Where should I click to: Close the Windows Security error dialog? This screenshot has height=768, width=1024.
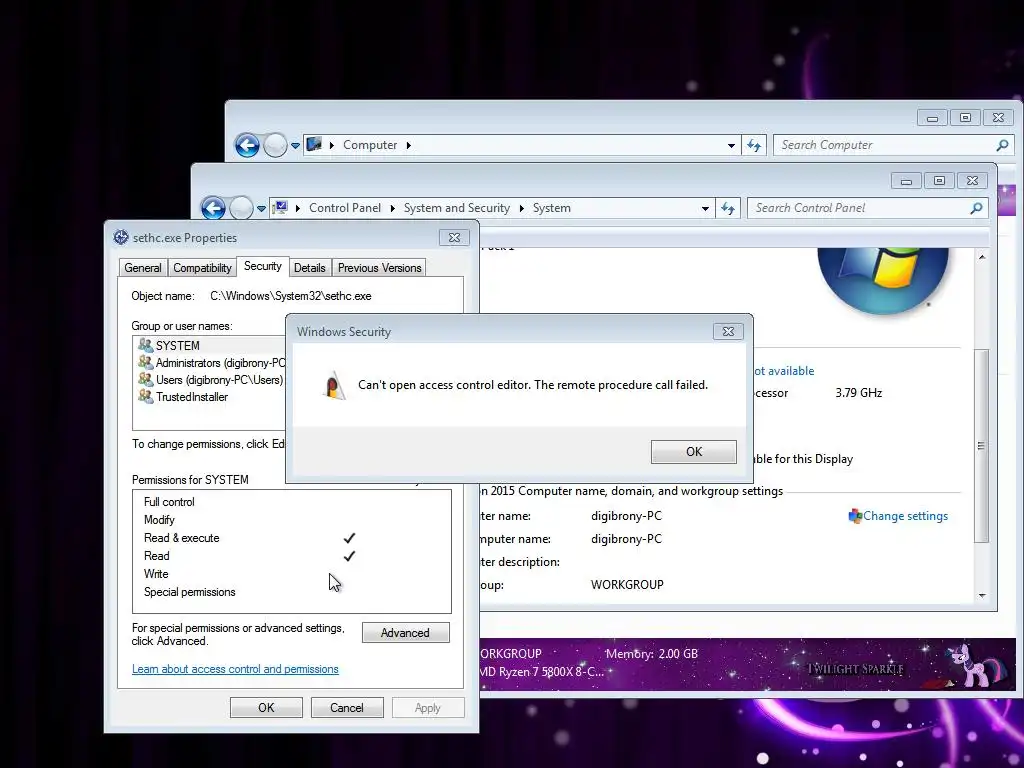(728, 331)
